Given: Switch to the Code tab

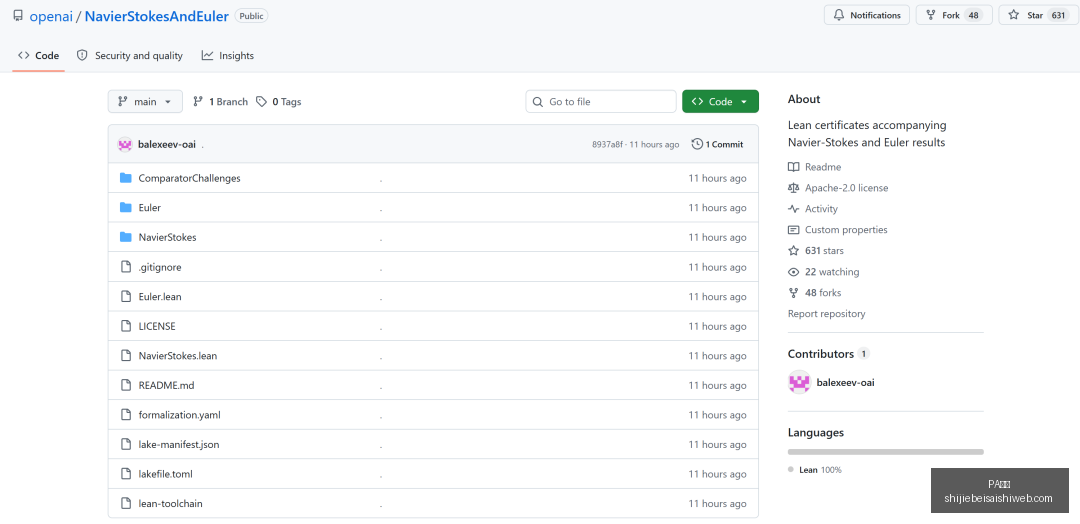Looking at the screenshot, I should [x=39, y=56].
